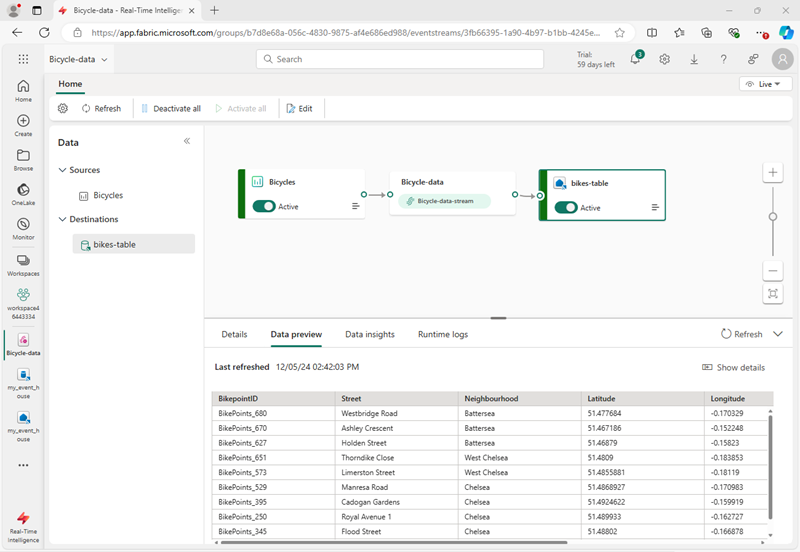Go to Home in left sidebar
The width and height of the screenshot is (800, 552).
tap(23, 91)
